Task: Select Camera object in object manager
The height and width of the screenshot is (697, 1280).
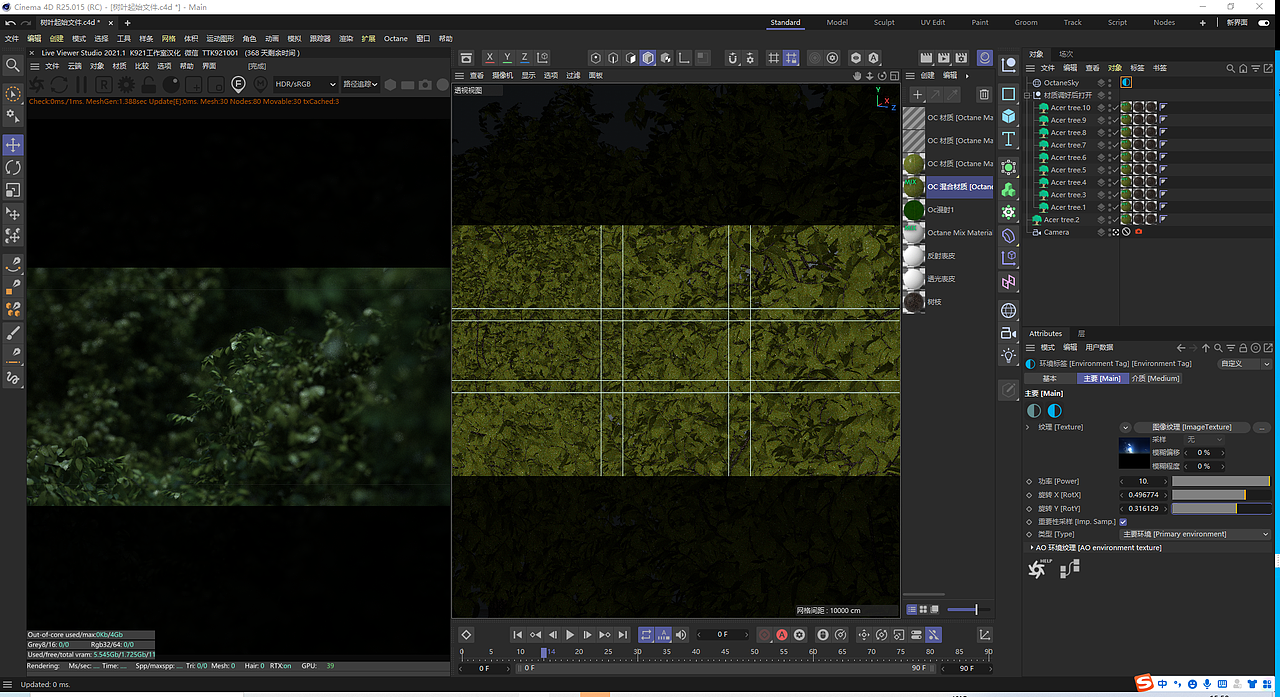Action: click(1056, 232)
